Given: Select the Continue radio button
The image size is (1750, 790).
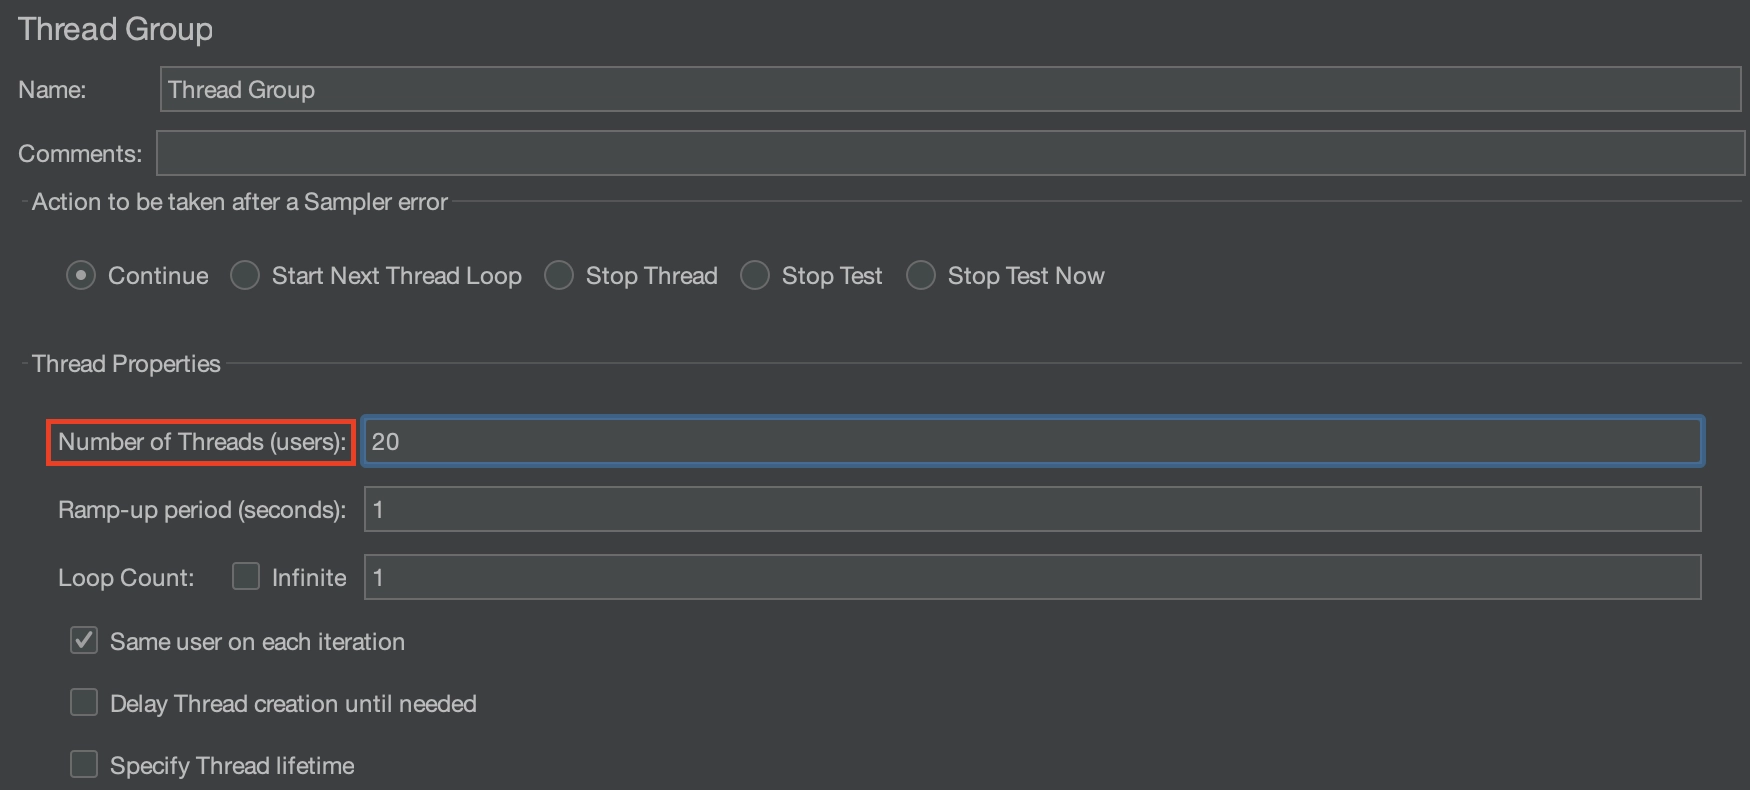Looking at the screenshot, I should click(x=81, y=275).
